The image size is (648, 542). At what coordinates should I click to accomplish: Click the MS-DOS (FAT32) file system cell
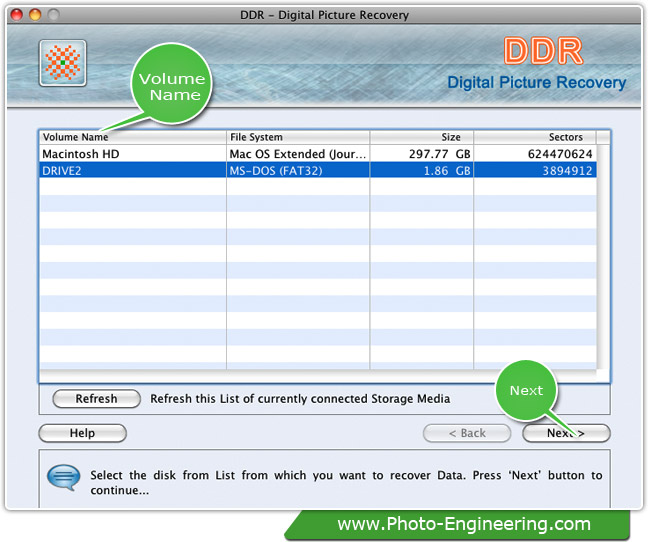(298, 170)
